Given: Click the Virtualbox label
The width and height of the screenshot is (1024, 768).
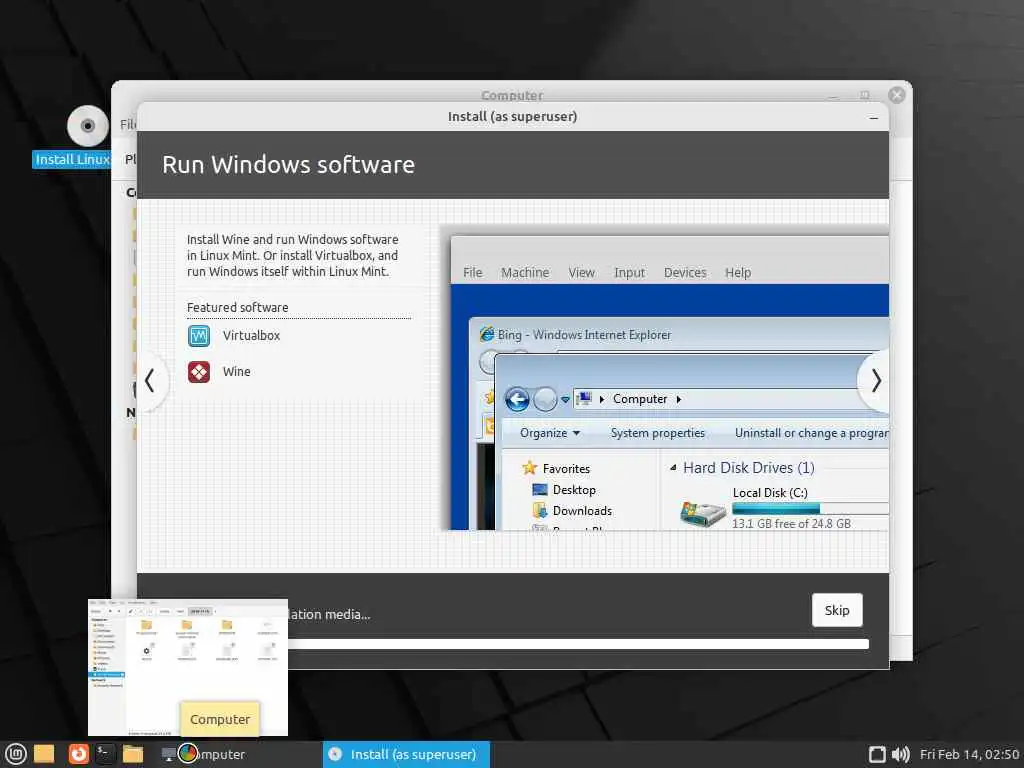Looking at the screenshot, I should click(x=251, y=336).
